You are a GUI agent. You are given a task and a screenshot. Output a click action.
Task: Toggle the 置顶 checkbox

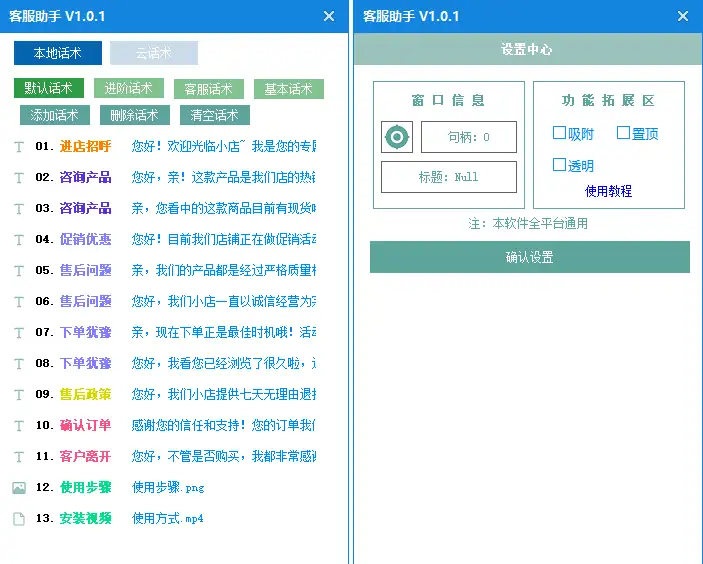(x=623, y=133)
